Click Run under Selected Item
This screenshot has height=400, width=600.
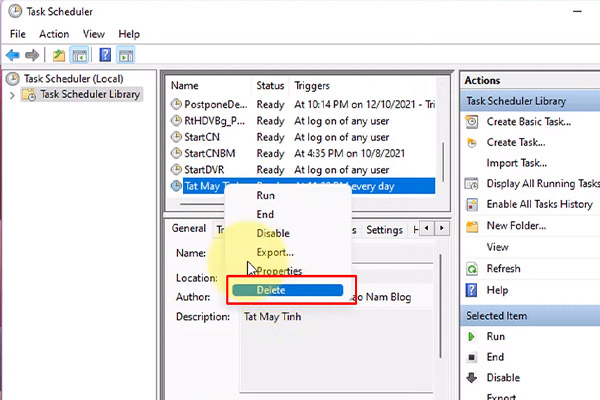pos(496,336)
